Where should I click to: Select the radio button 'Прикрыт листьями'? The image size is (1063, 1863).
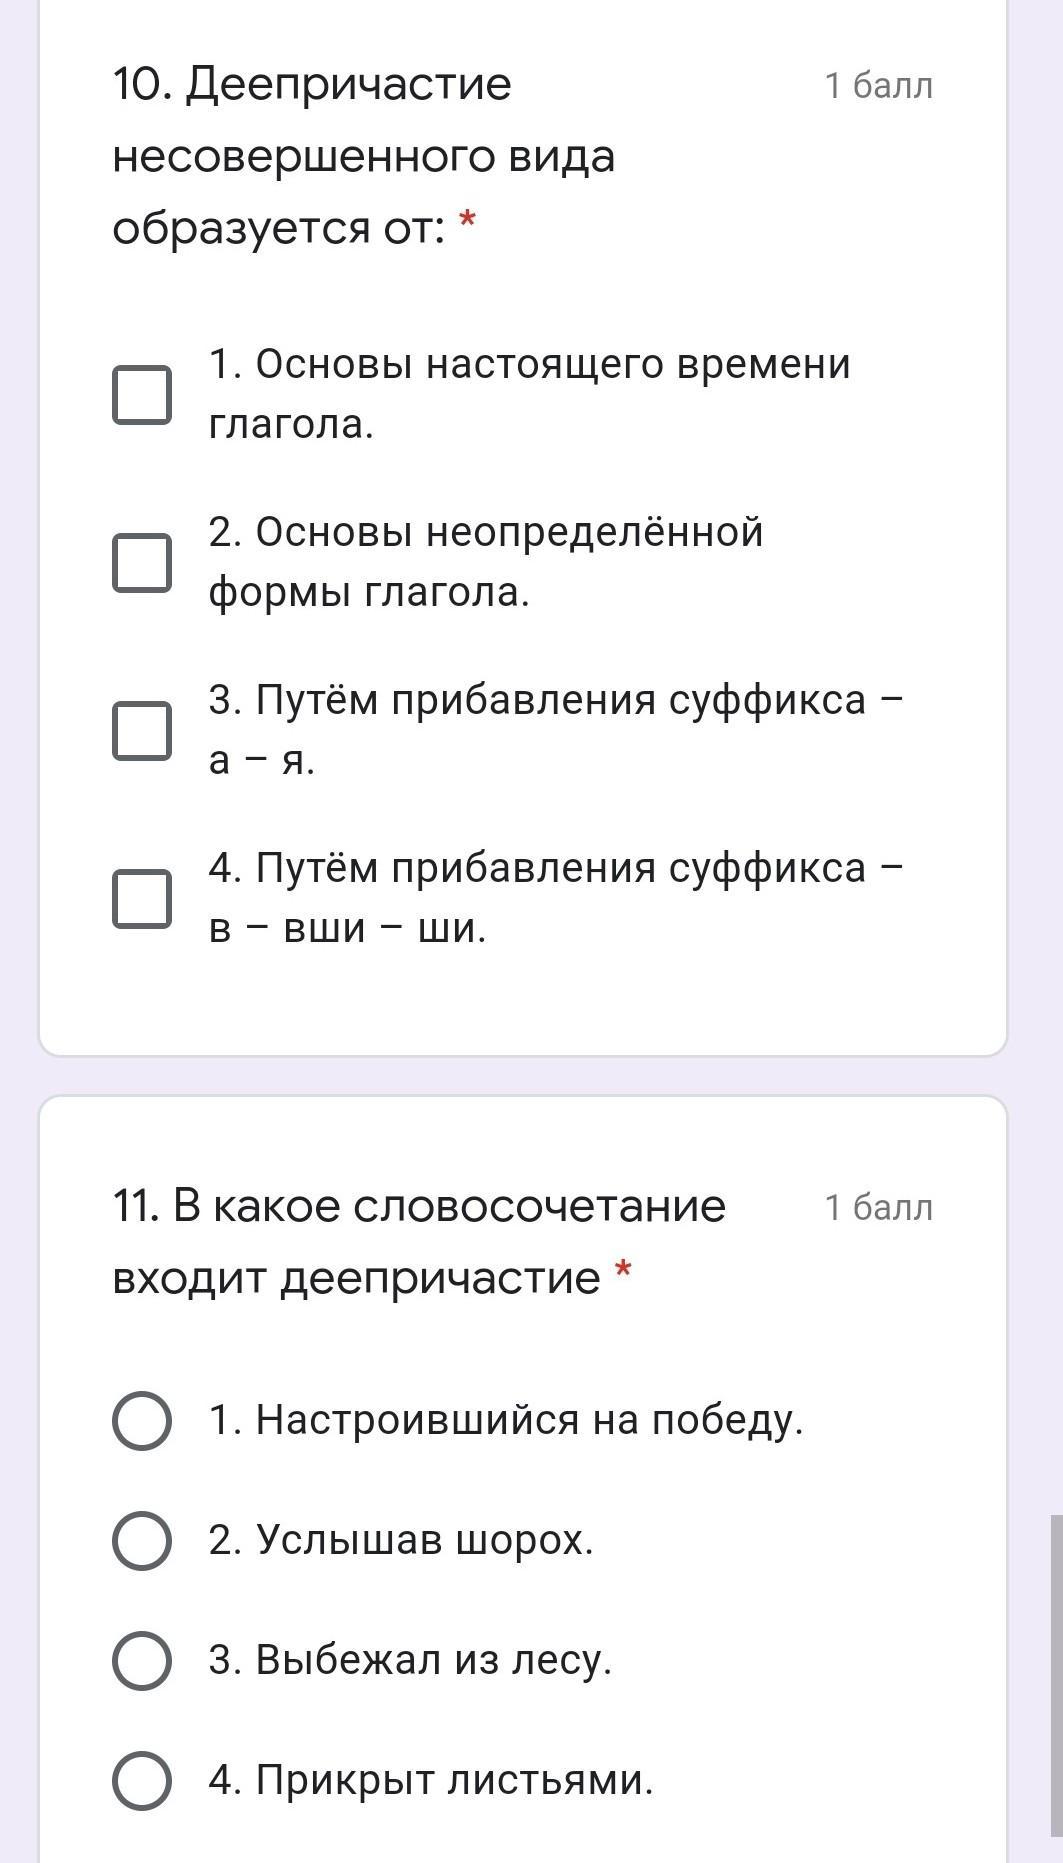click(x=141, y=1780)
